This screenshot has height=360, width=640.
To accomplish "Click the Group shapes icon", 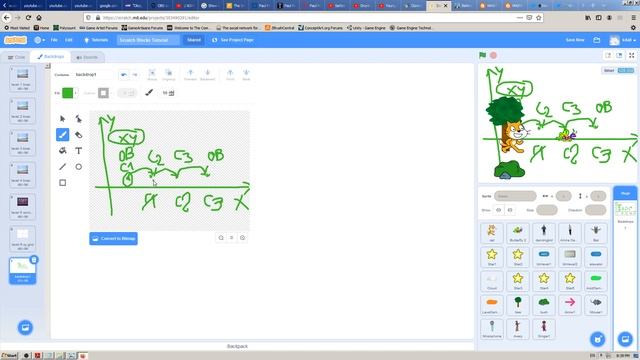I will coord(152,74).
